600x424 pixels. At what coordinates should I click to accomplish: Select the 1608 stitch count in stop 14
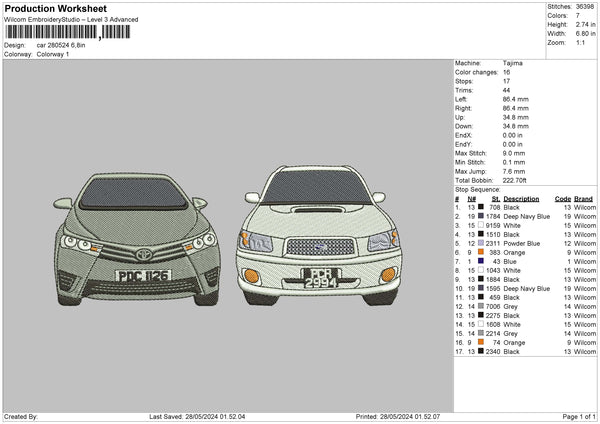click(x=493, y=325)
